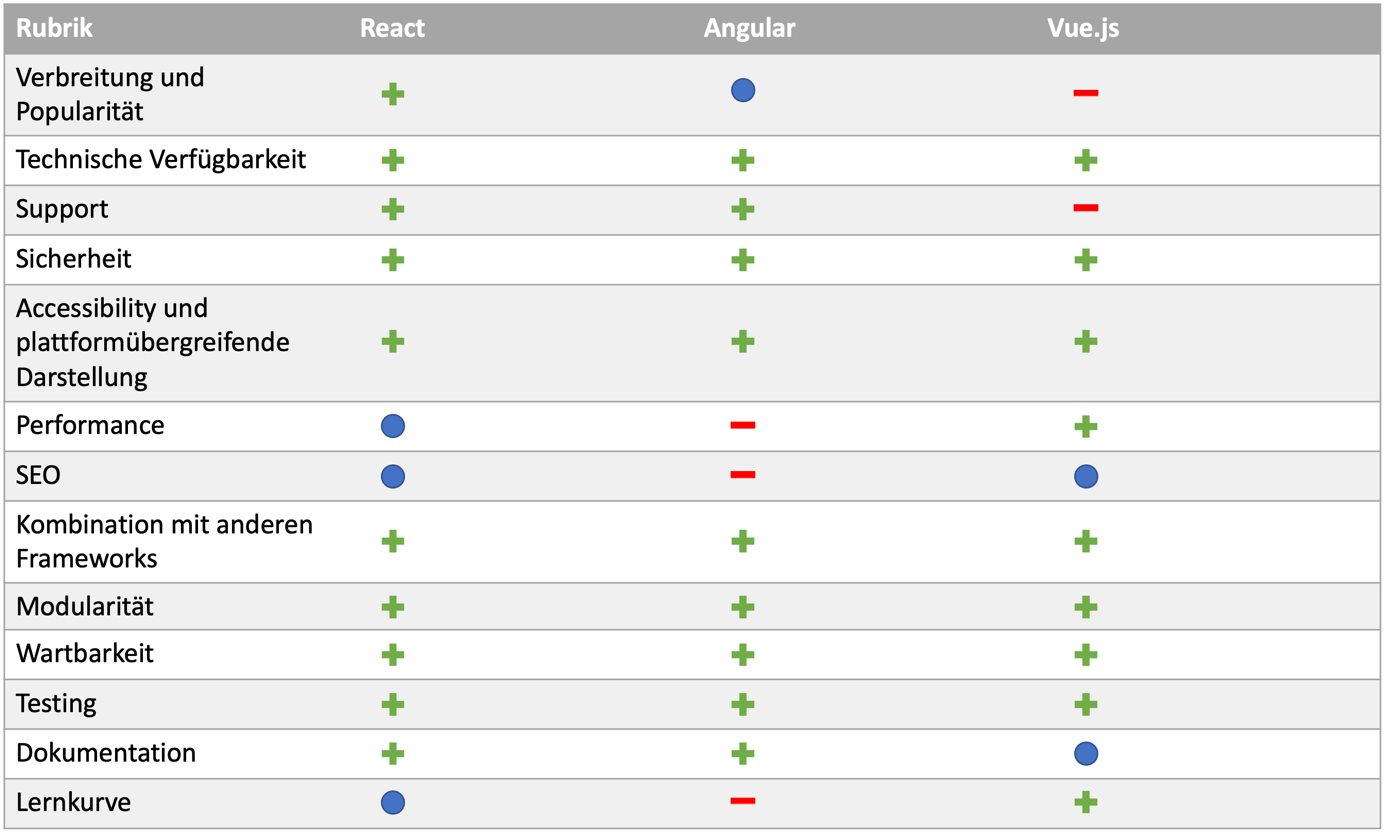Screen dimensions: 1386x835
Task: Click the Vue.js column header
Action: [1083, 28]
